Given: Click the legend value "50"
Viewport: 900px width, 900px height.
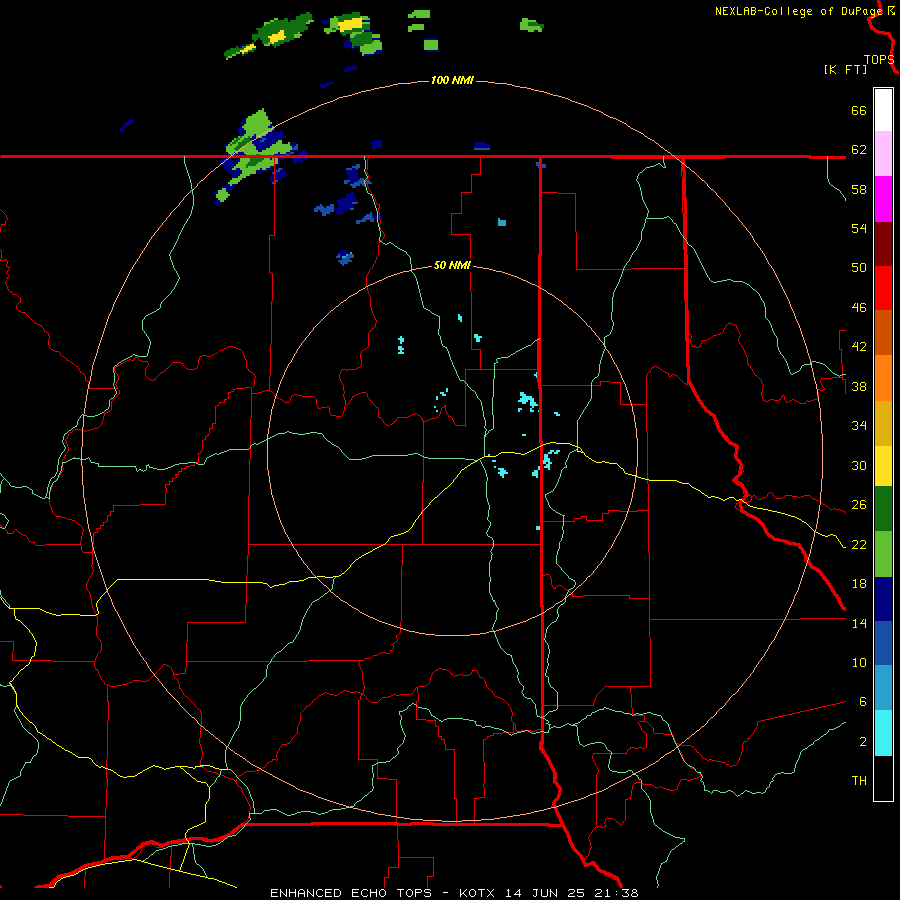Looking at the screenshot, I should [859, 268].
